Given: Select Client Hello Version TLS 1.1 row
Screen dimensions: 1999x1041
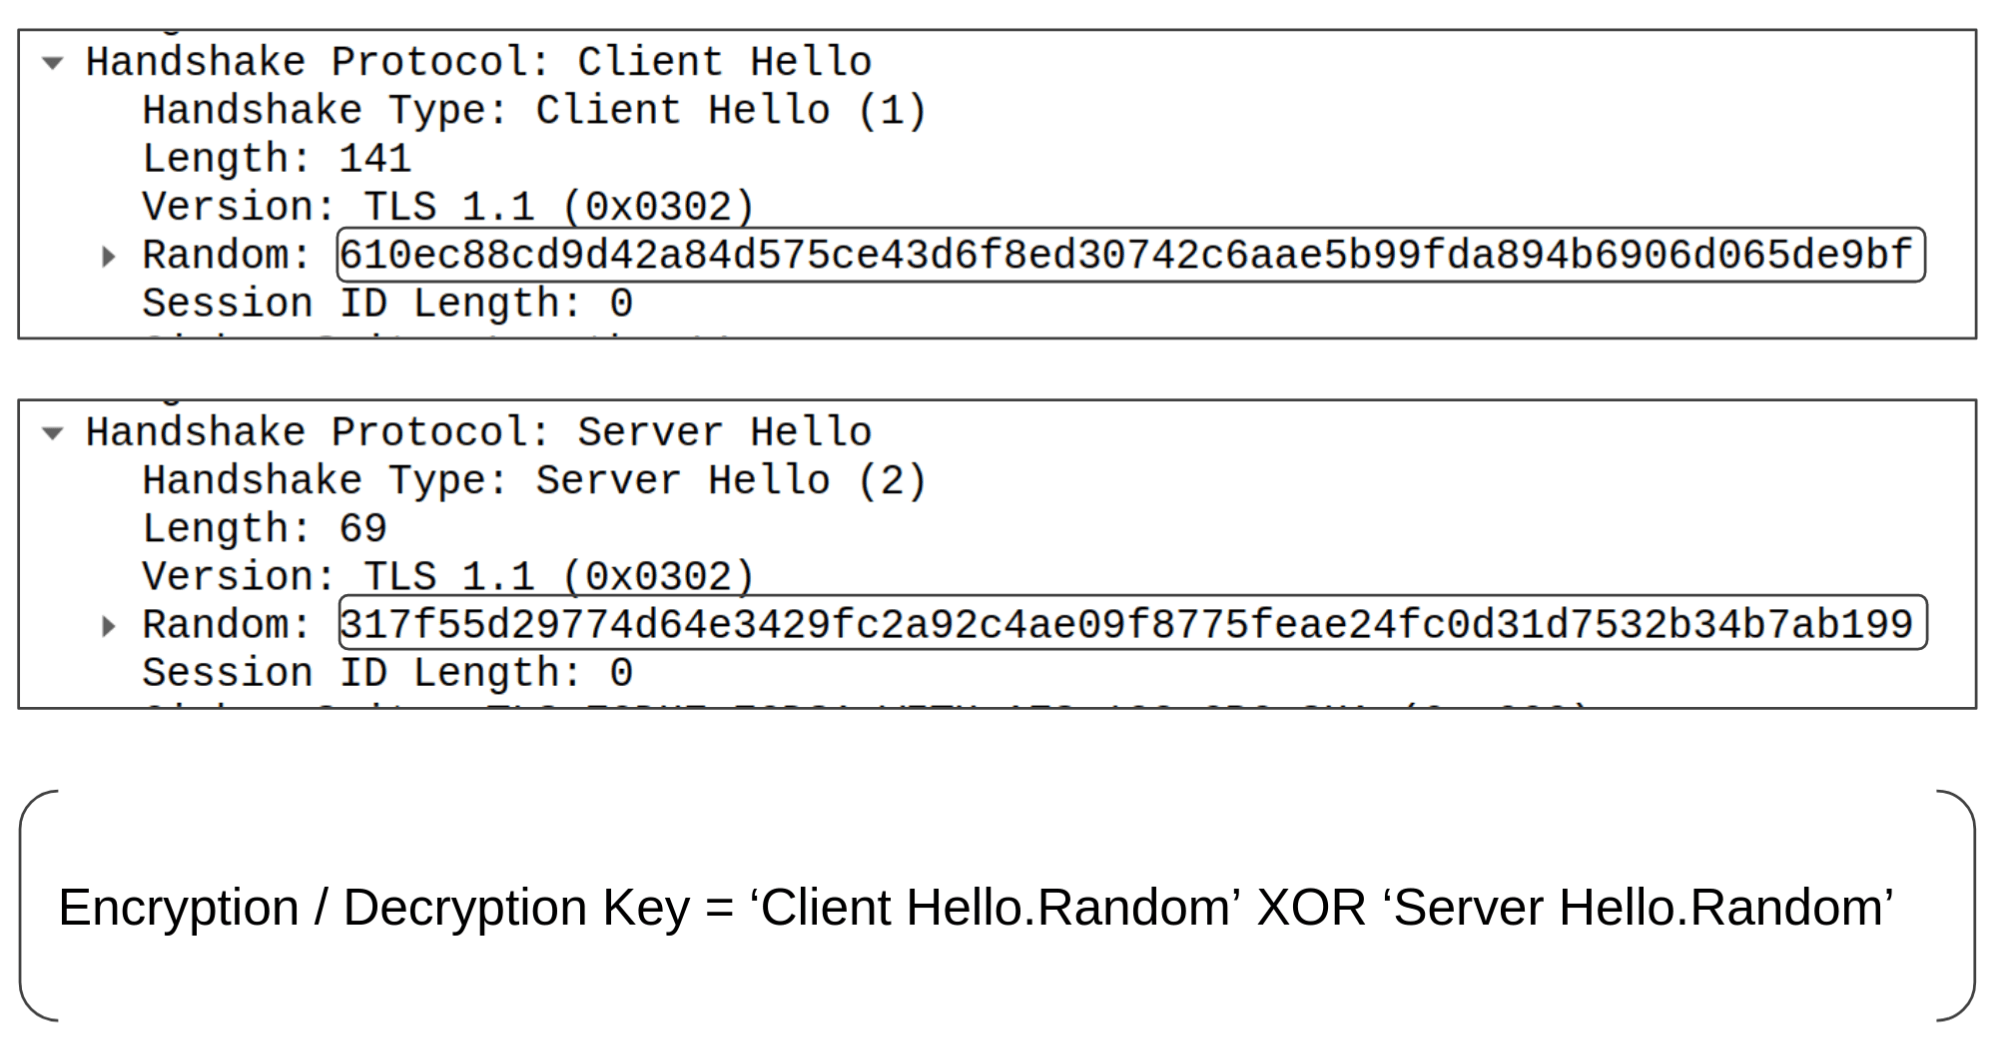Looking at the screenshot, I should (448, 207).
